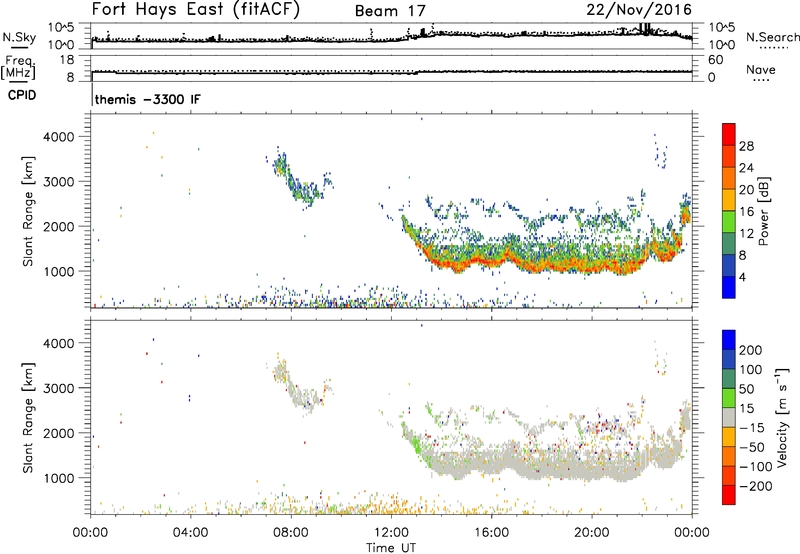Click the '200' velocity colorbar tick
This screenshot has height=554, width=800.
pyautogui.click(x=751, y=350)
